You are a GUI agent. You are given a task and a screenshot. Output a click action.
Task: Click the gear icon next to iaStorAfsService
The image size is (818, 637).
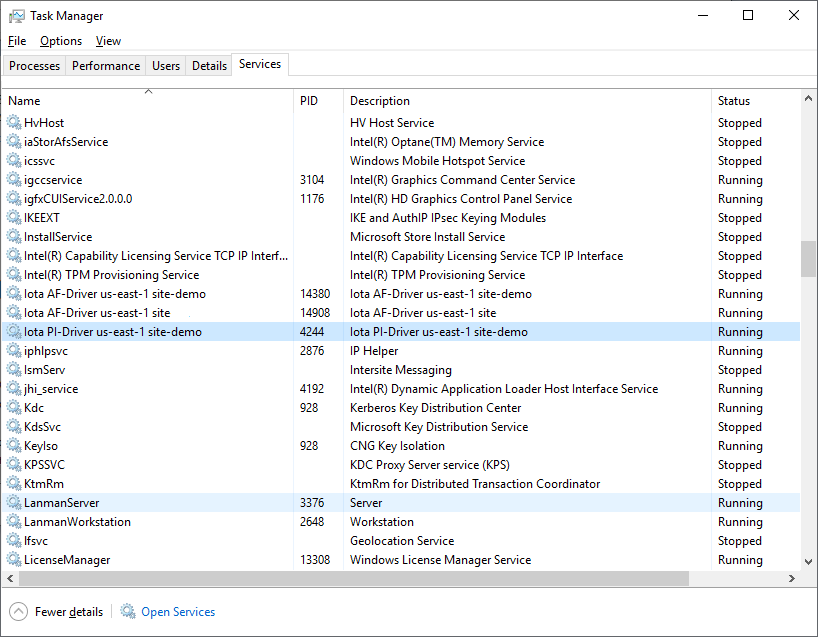pos(14,141)
